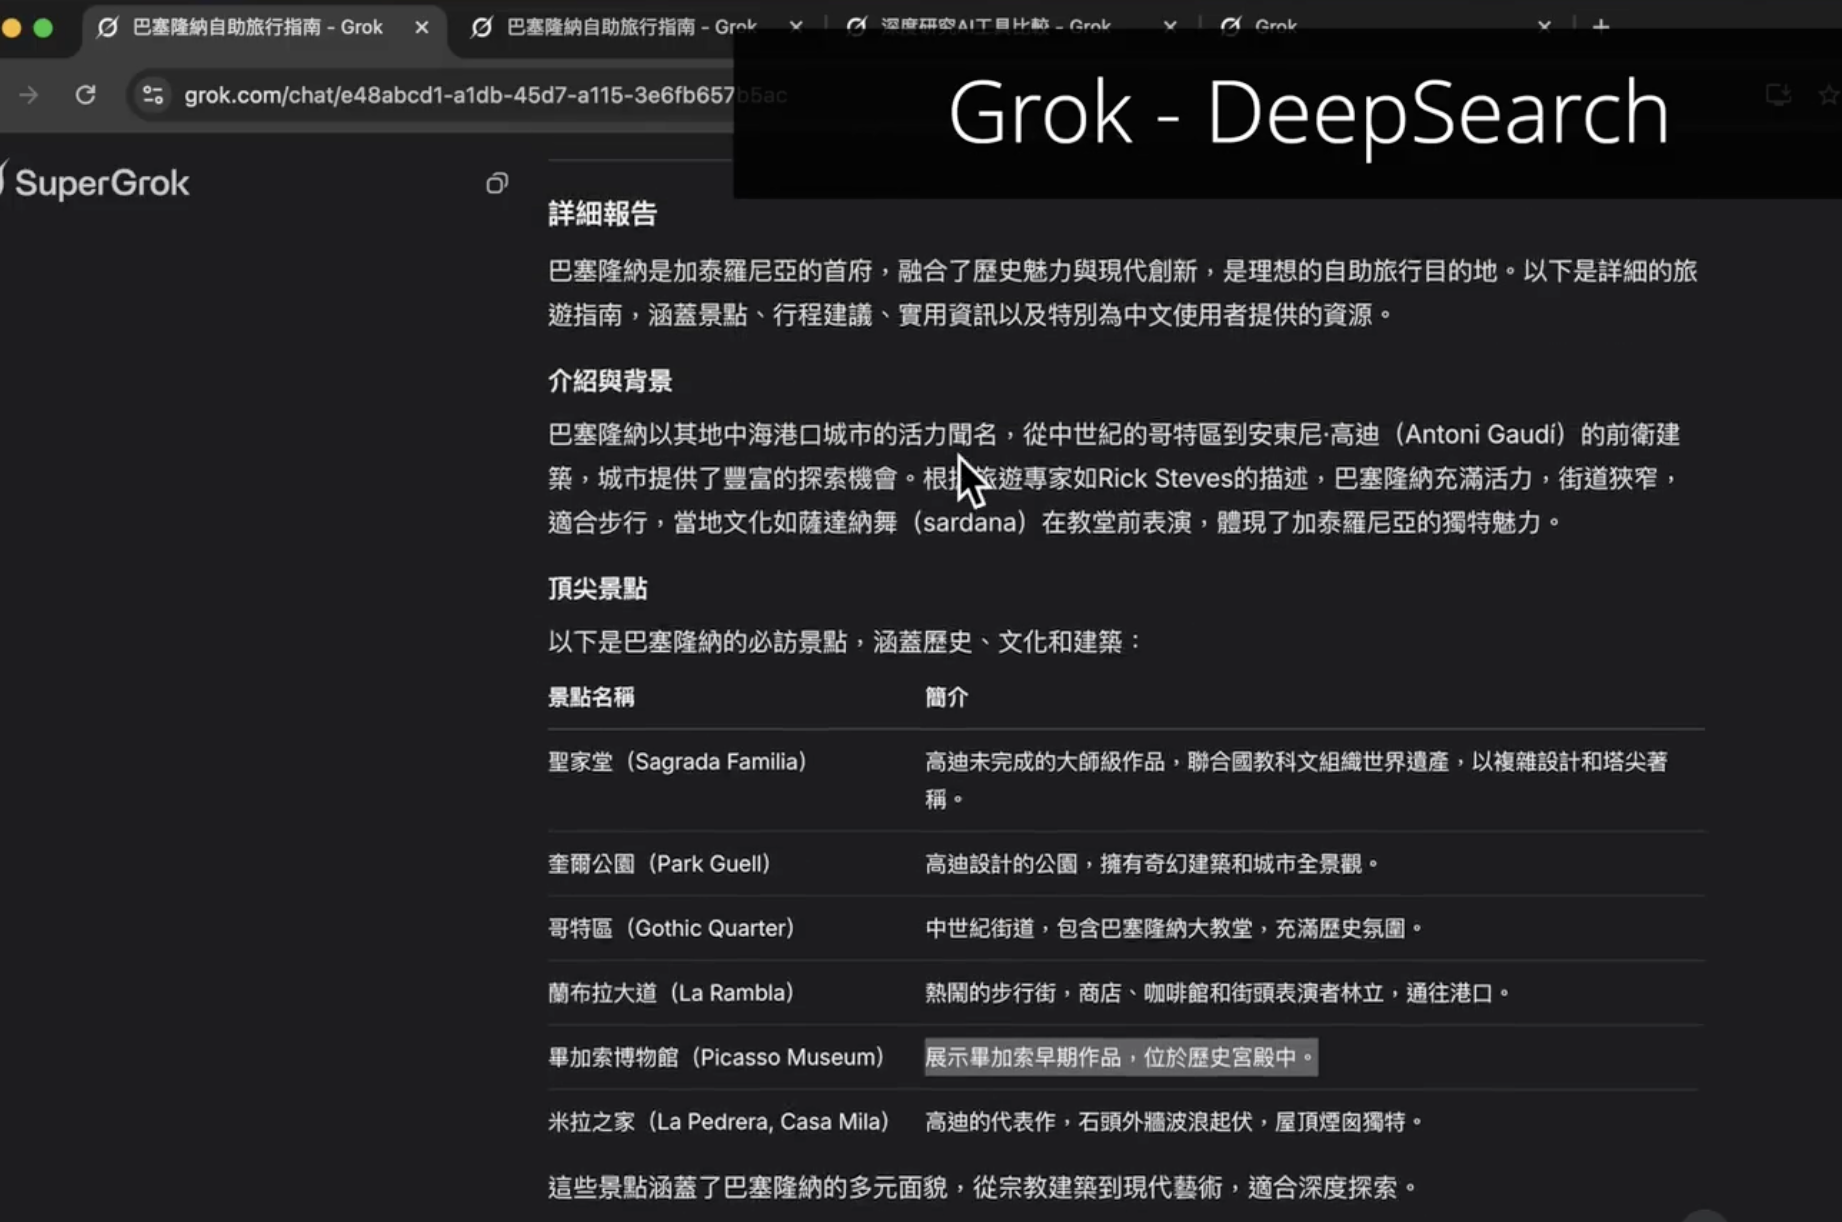Select the 畢加索博物館（Picasso Museum）cell

pyautogui.click(x=716, y=1057)
